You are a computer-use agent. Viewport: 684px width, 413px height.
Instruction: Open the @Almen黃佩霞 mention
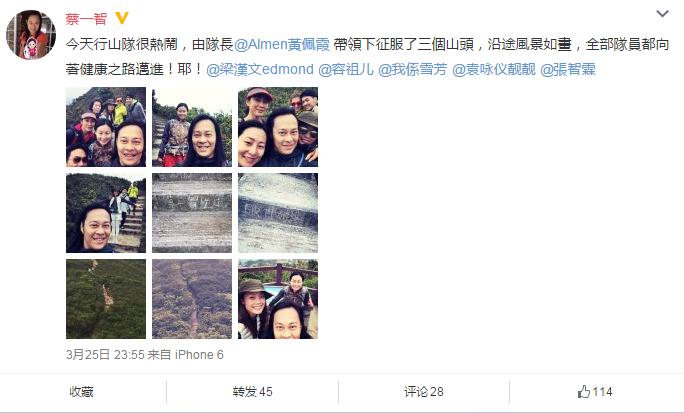[282, 44]
